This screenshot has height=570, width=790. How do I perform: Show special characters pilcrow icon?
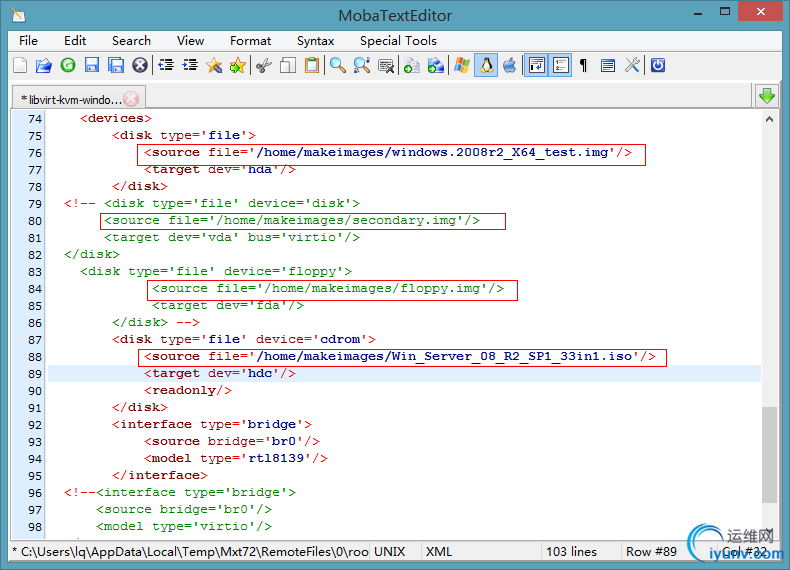pyautogui.click(x=583, y=66)
